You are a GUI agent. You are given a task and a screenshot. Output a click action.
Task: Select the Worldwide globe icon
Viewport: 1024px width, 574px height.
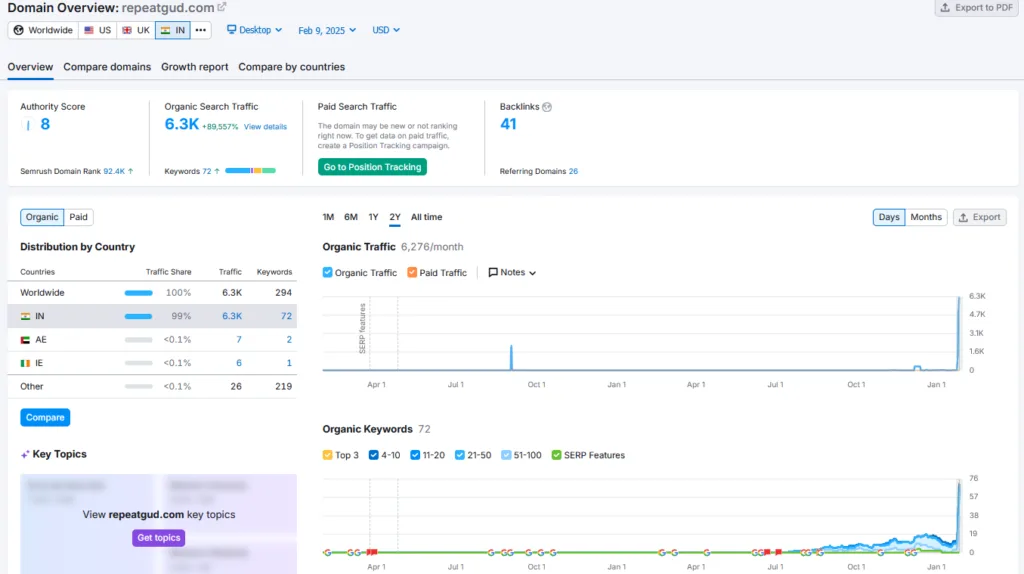coord(18,30)
